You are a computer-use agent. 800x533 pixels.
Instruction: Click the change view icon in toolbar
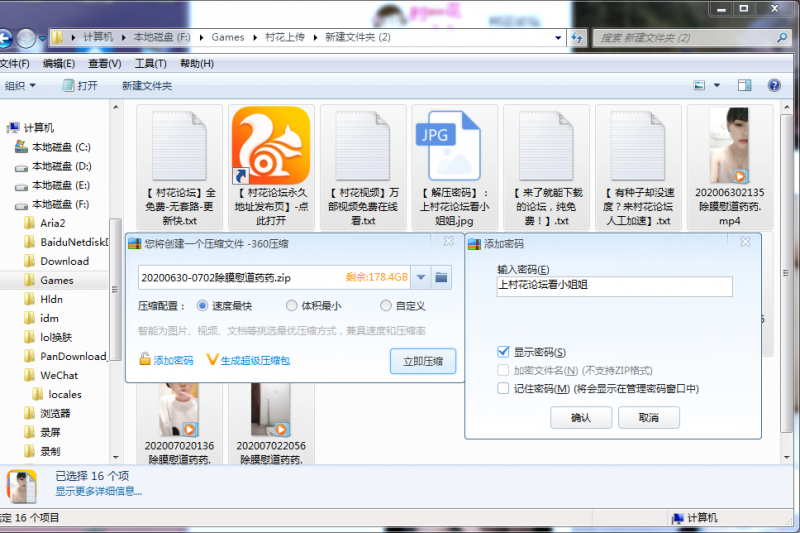point(700,86)
